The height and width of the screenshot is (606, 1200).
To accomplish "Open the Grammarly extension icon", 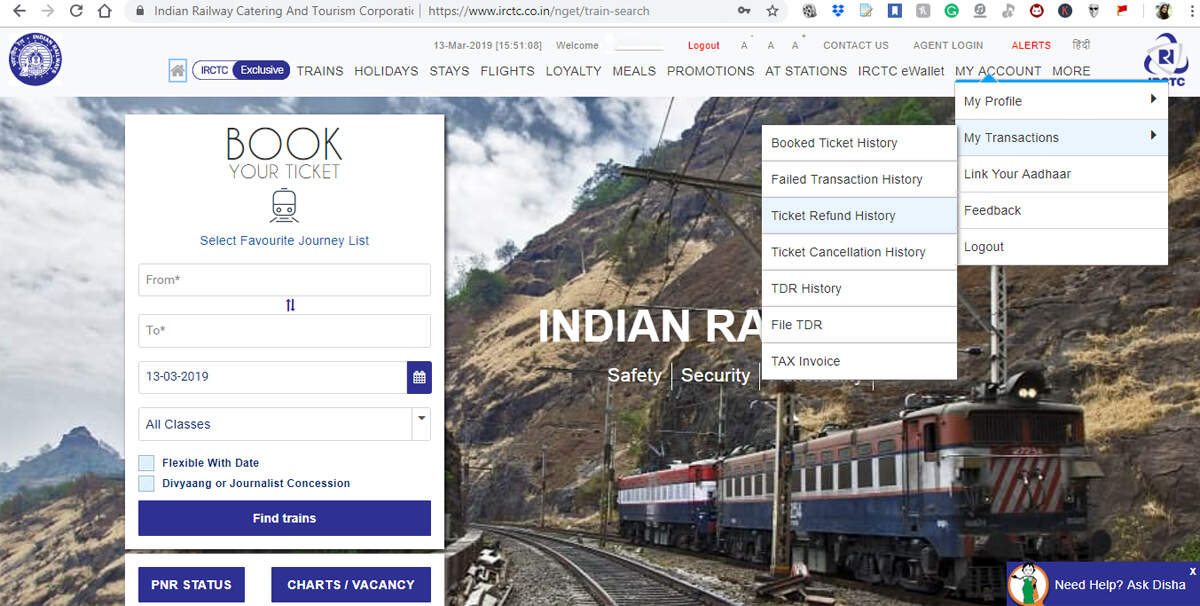I will tap(951, 11).
